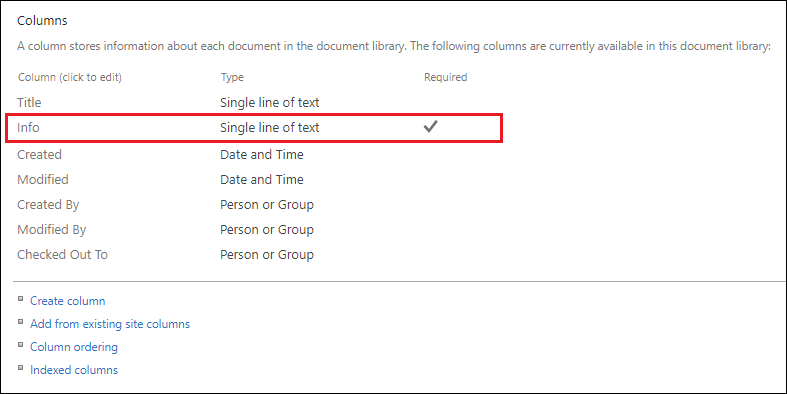Viewport: 787px width, 394px height.
Task: Open Indexed columns
Action: pyautogui.click(x=74, y=370)
